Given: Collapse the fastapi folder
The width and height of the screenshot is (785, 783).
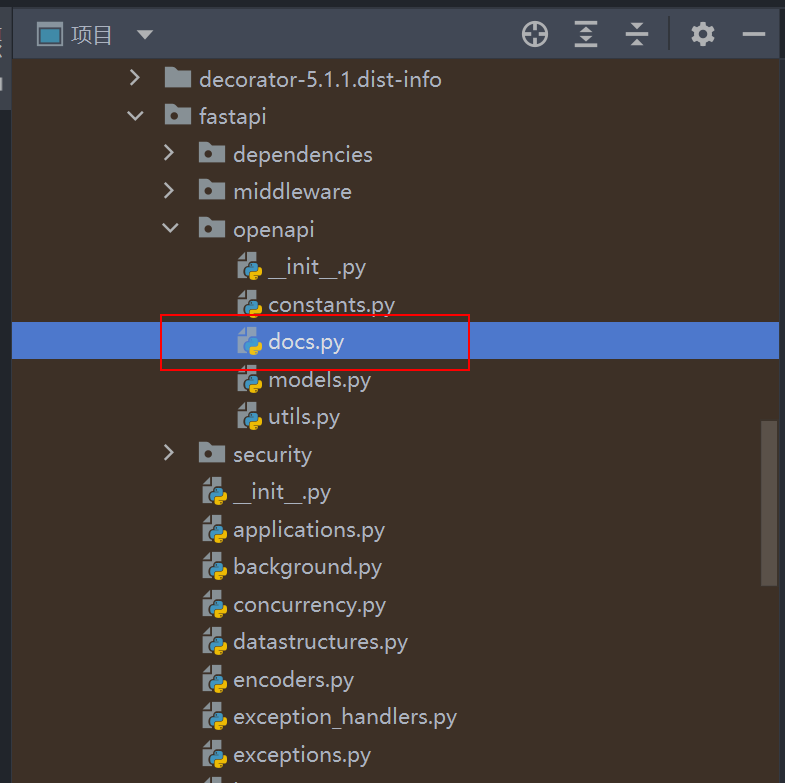Looking at the screenshot, I should (135, 116).
